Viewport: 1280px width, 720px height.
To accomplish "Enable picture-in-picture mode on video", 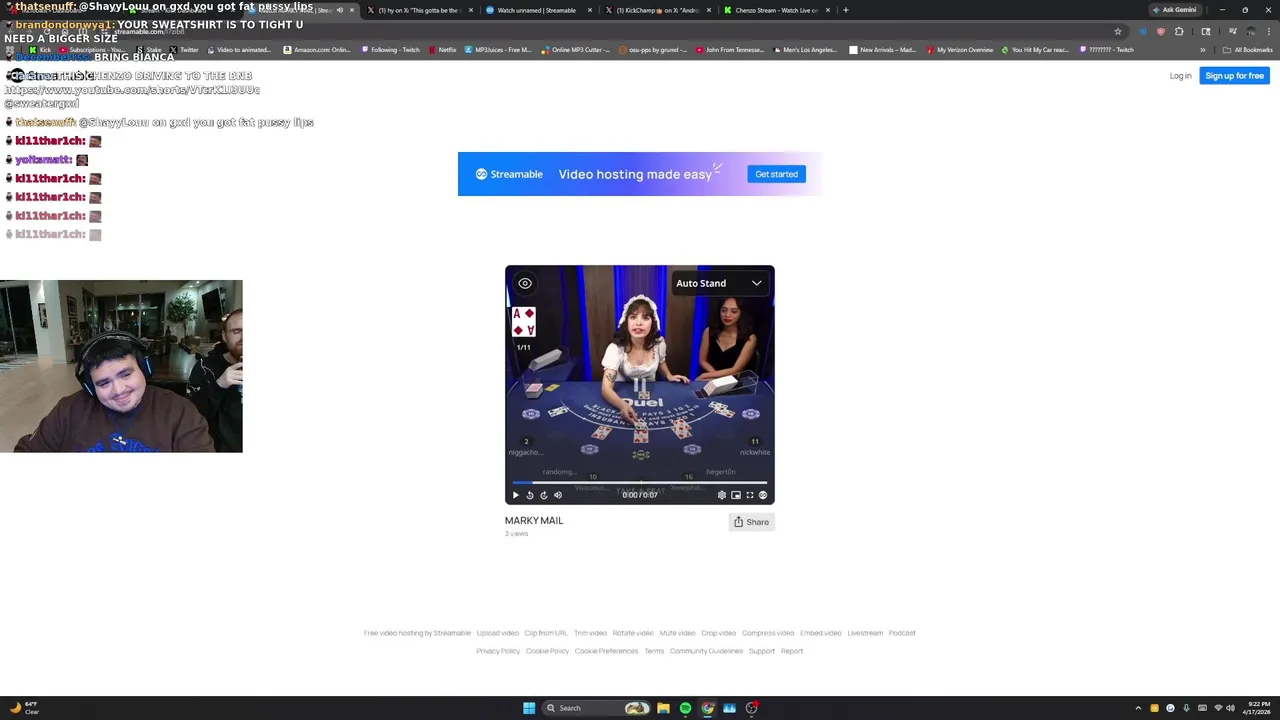I will click(x=736, y=495).
